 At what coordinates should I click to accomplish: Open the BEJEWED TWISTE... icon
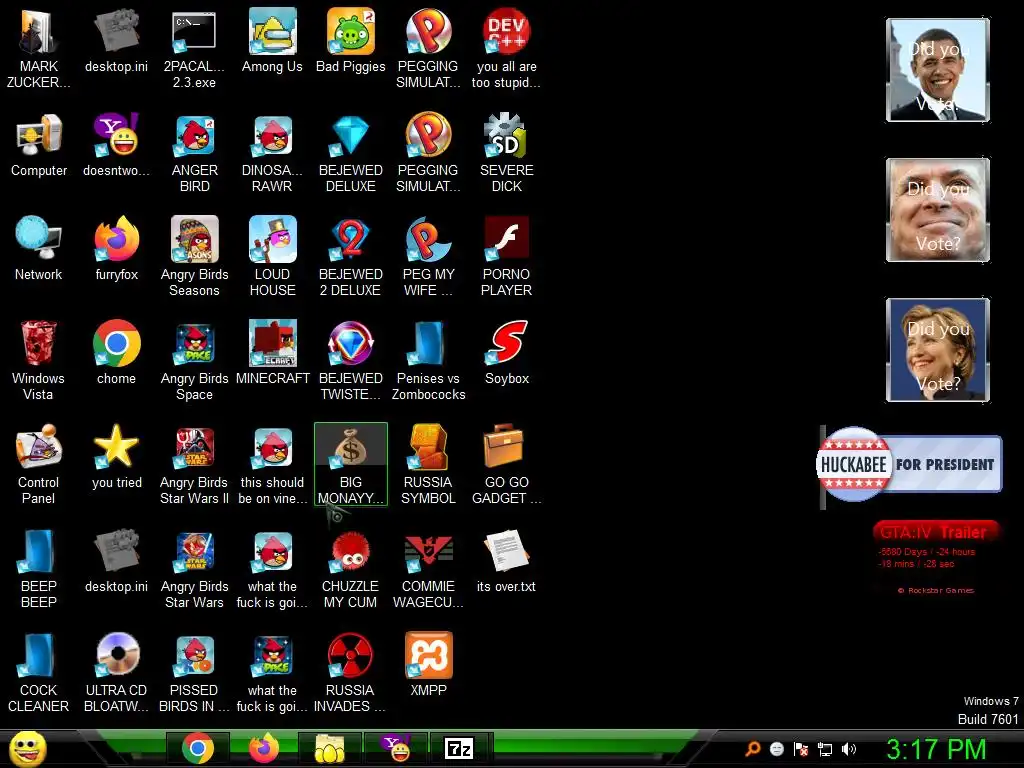click(x=350, y=360)
